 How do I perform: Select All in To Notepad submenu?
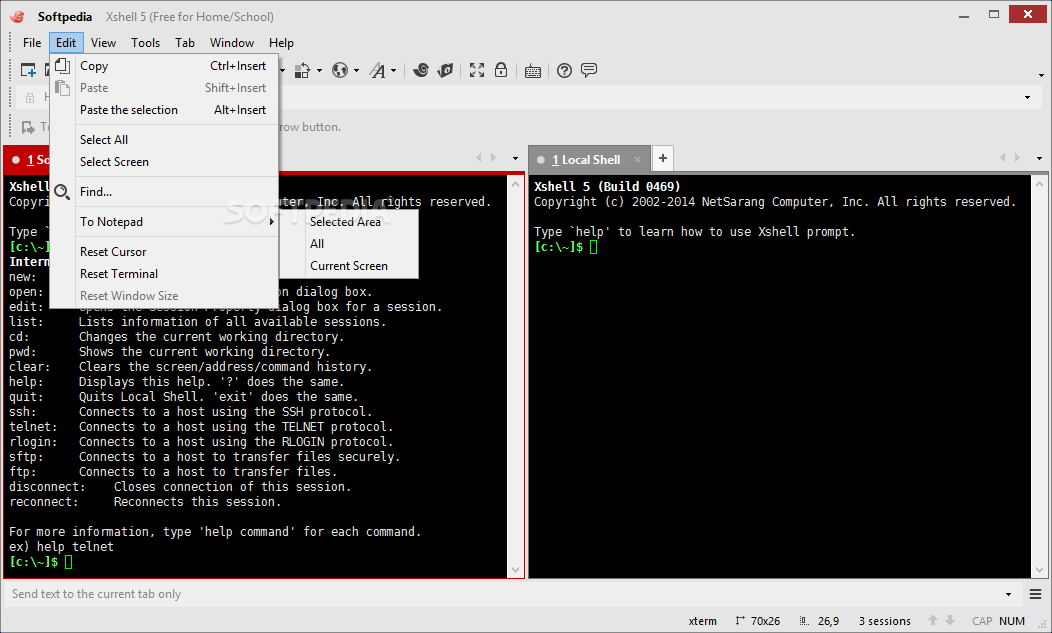[349, 244]
